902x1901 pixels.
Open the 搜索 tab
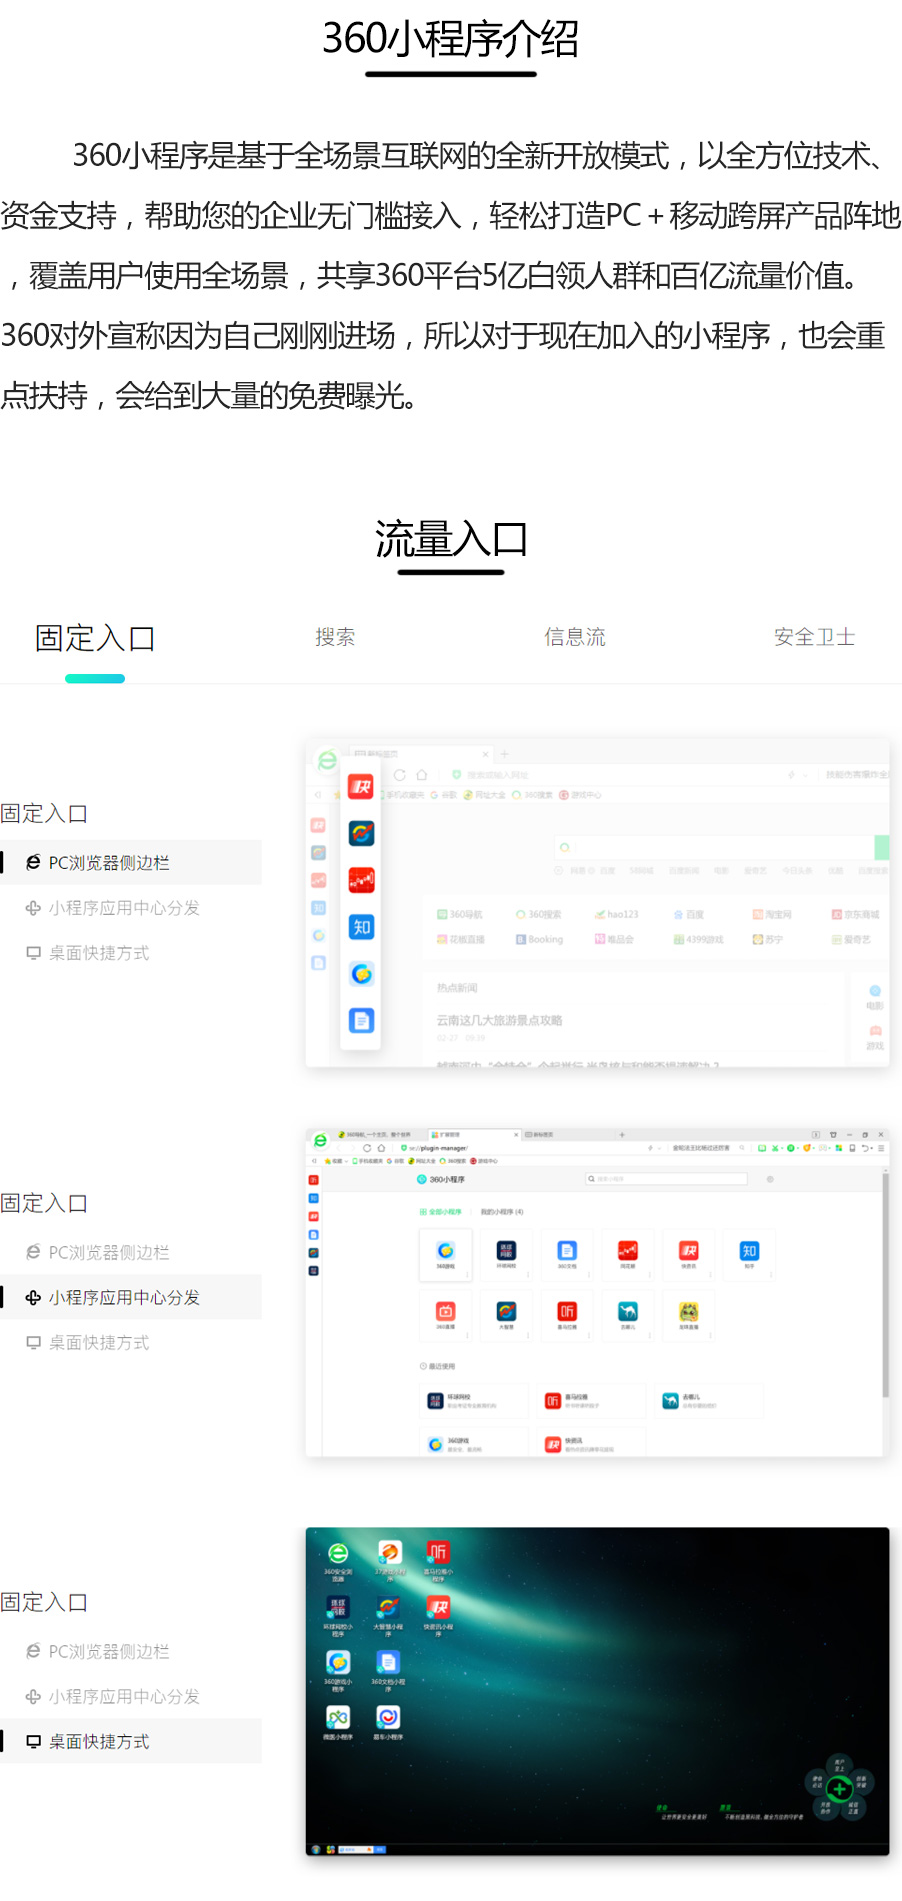coord(335,637)
